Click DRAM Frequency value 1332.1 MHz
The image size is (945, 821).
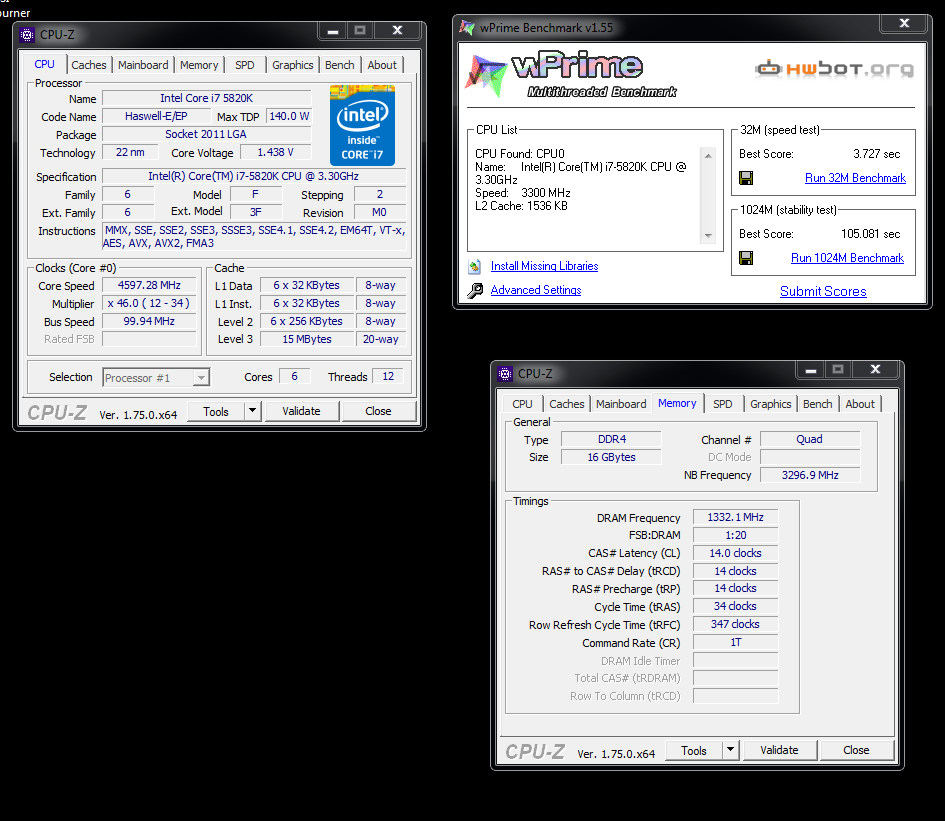[x=735, y=517]
